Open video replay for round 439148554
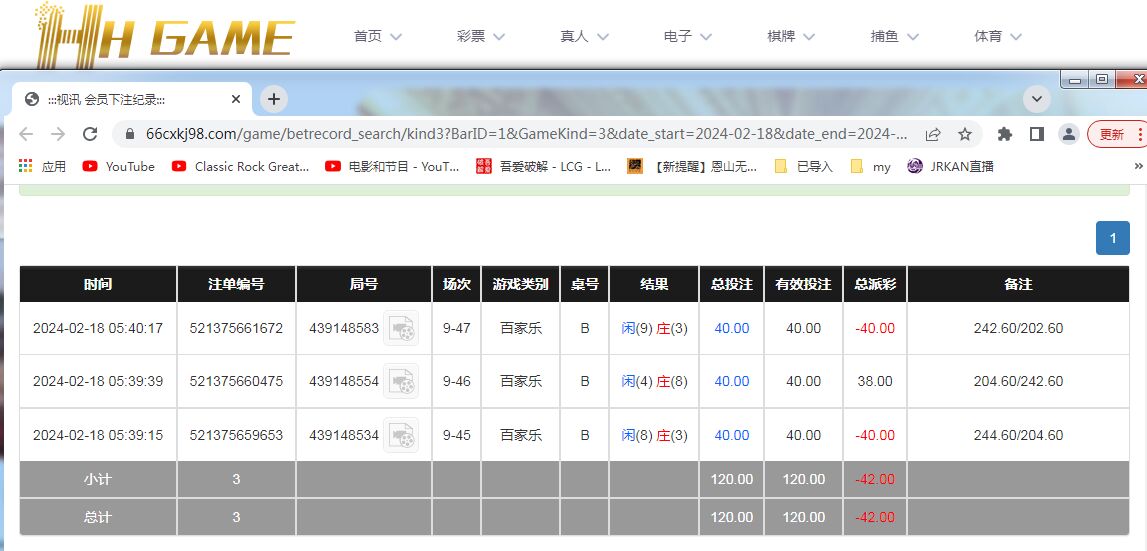Viewport: 1147px width, 551px height. 401,381
